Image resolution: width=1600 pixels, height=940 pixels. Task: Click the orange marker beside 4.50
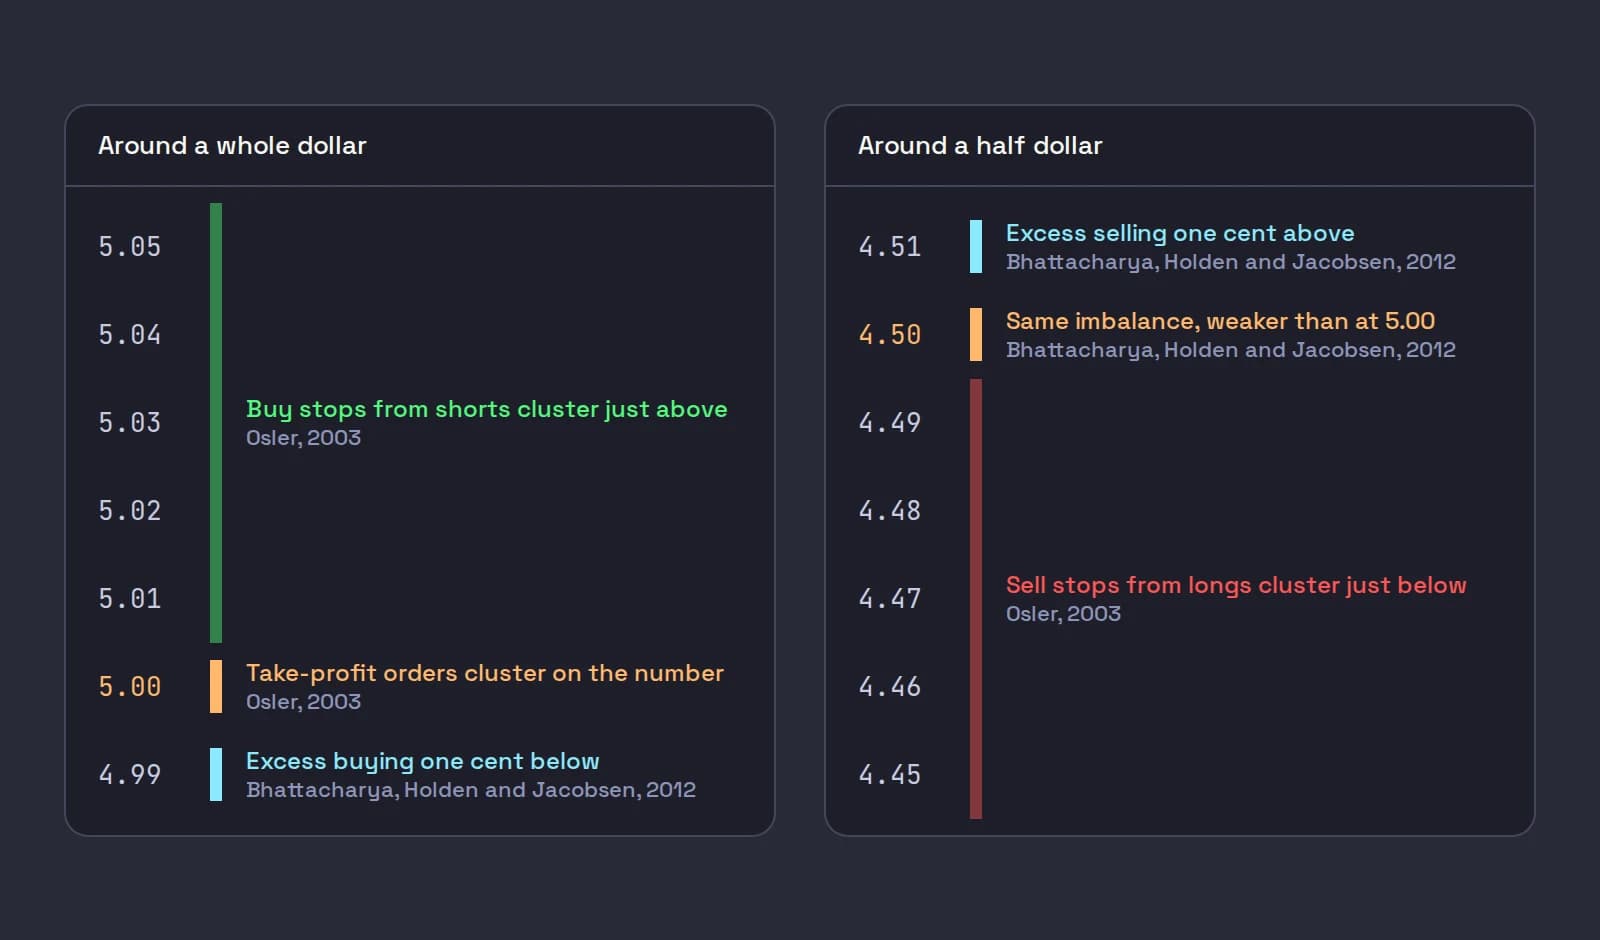[x=976, y=335]
